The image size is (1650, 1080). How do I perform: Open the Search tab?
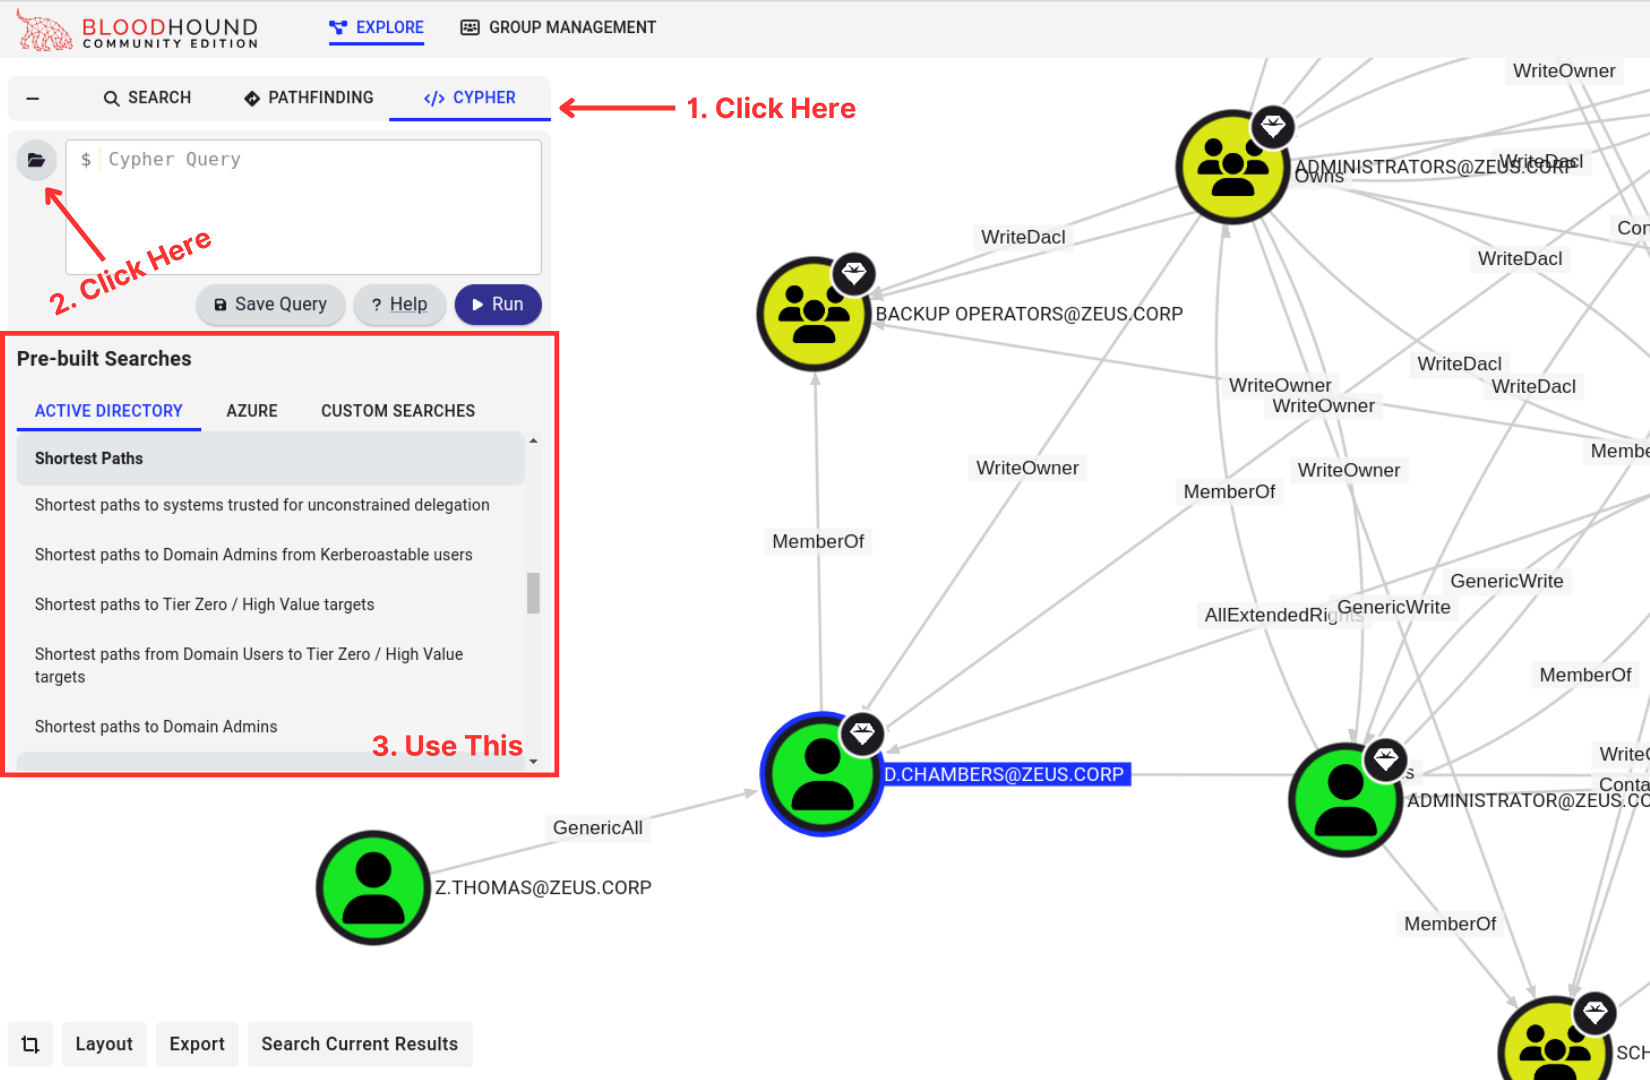pos(147,98)
